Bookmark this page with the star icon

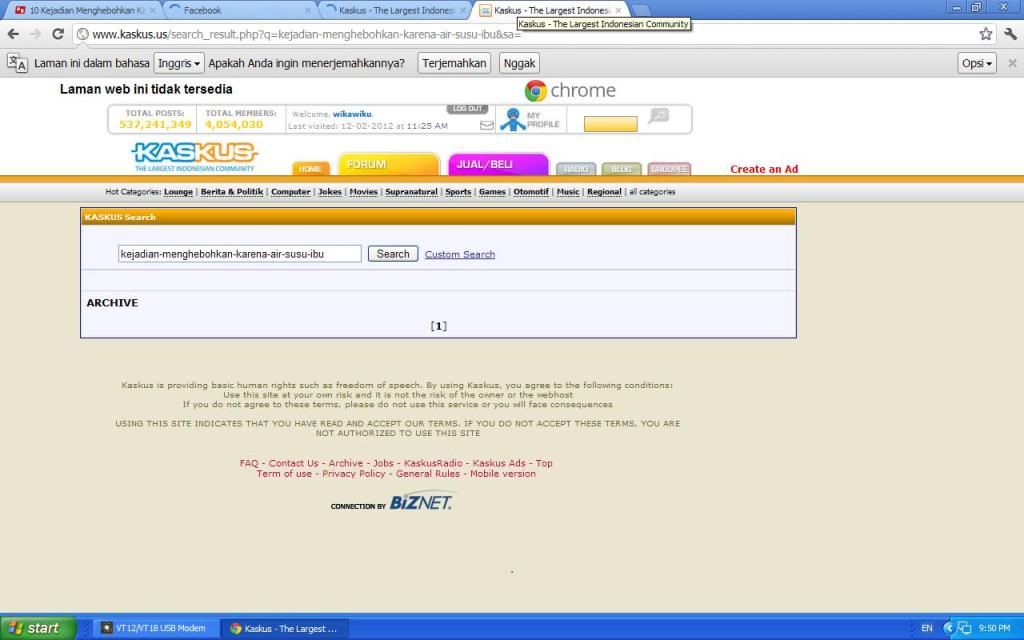click(985, 34)
